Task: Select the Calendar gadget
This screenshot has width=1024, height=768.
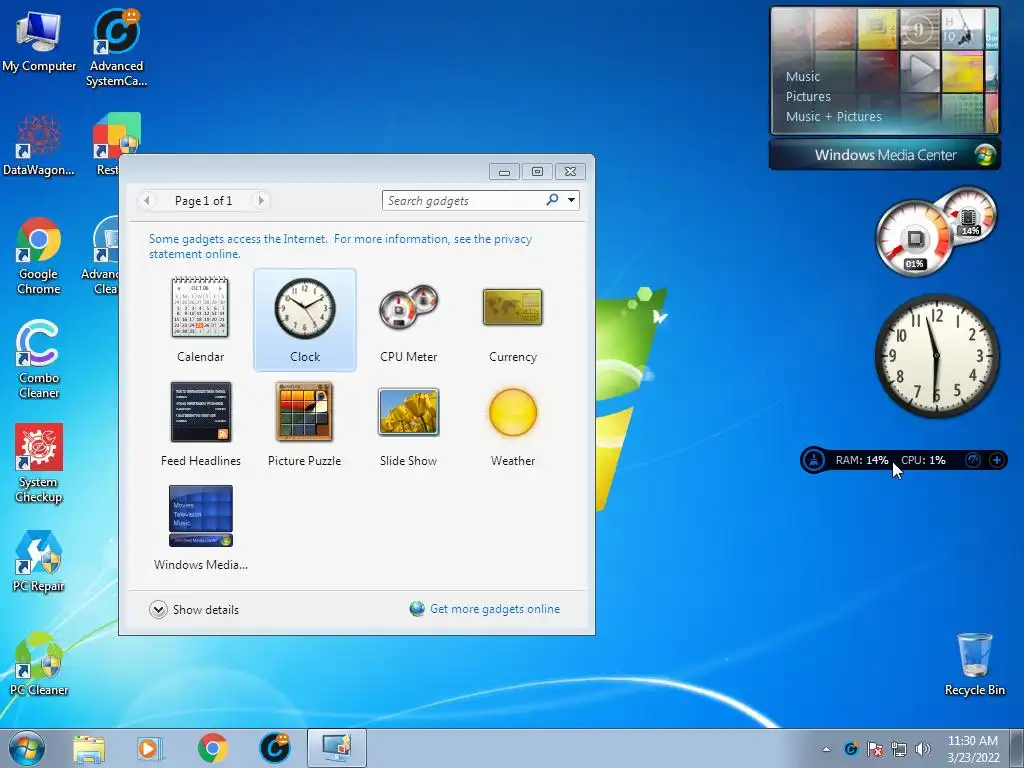Action: pos(200,319)
